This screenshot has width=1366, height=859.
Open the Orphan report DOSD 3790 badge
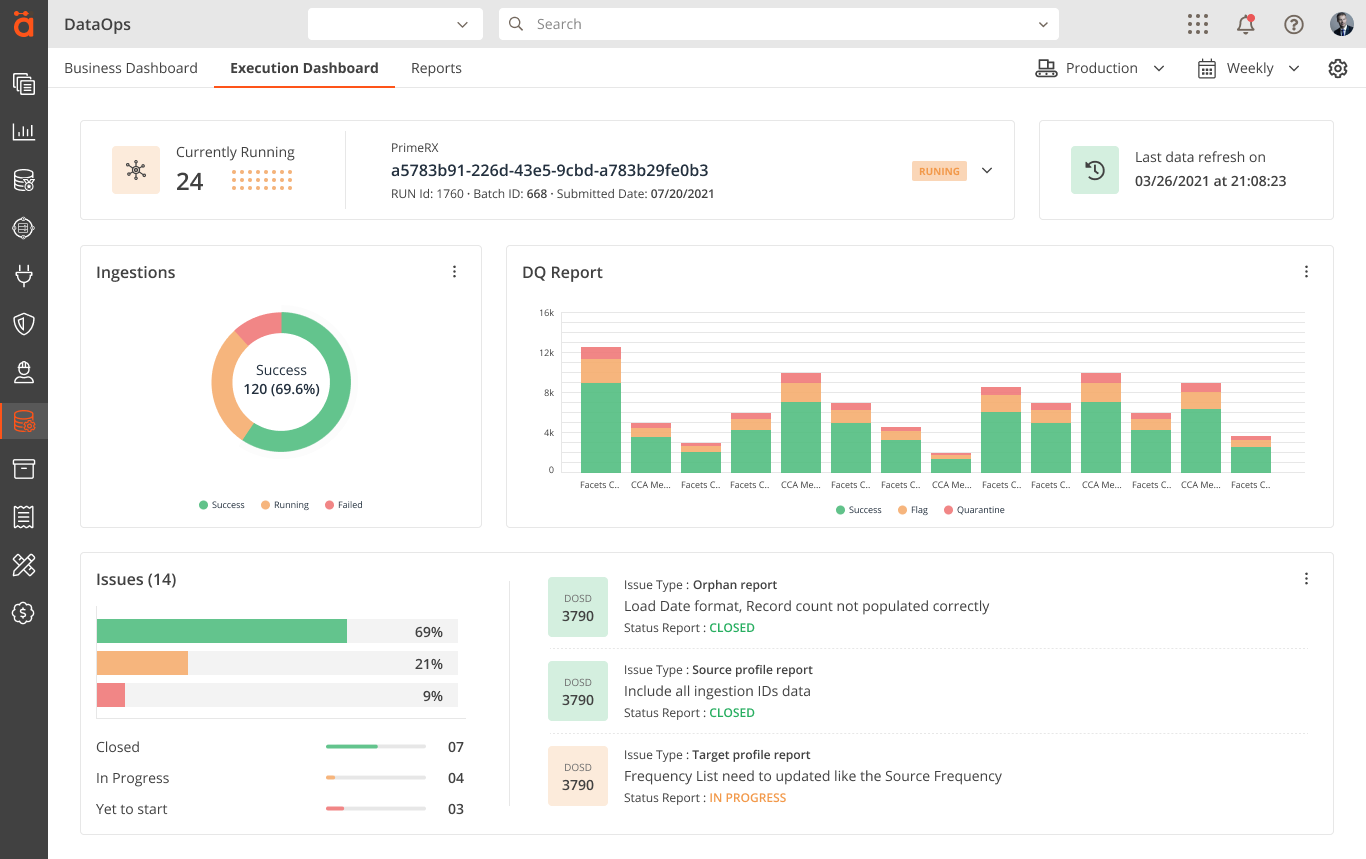coord(578,607)
